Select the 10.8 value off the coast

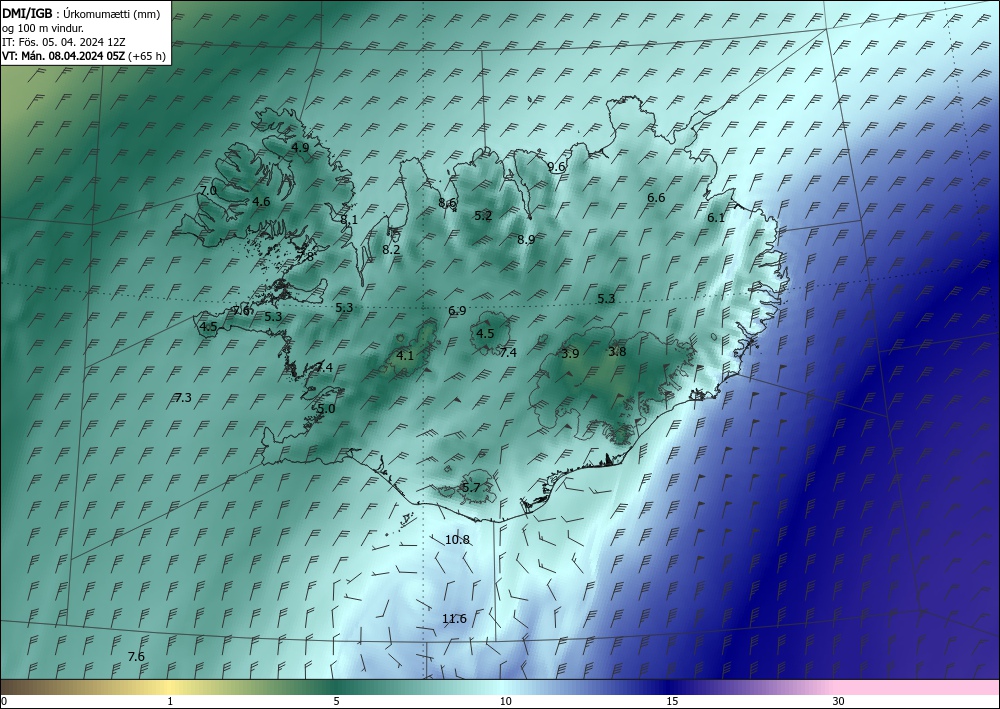tap(457, 540)
